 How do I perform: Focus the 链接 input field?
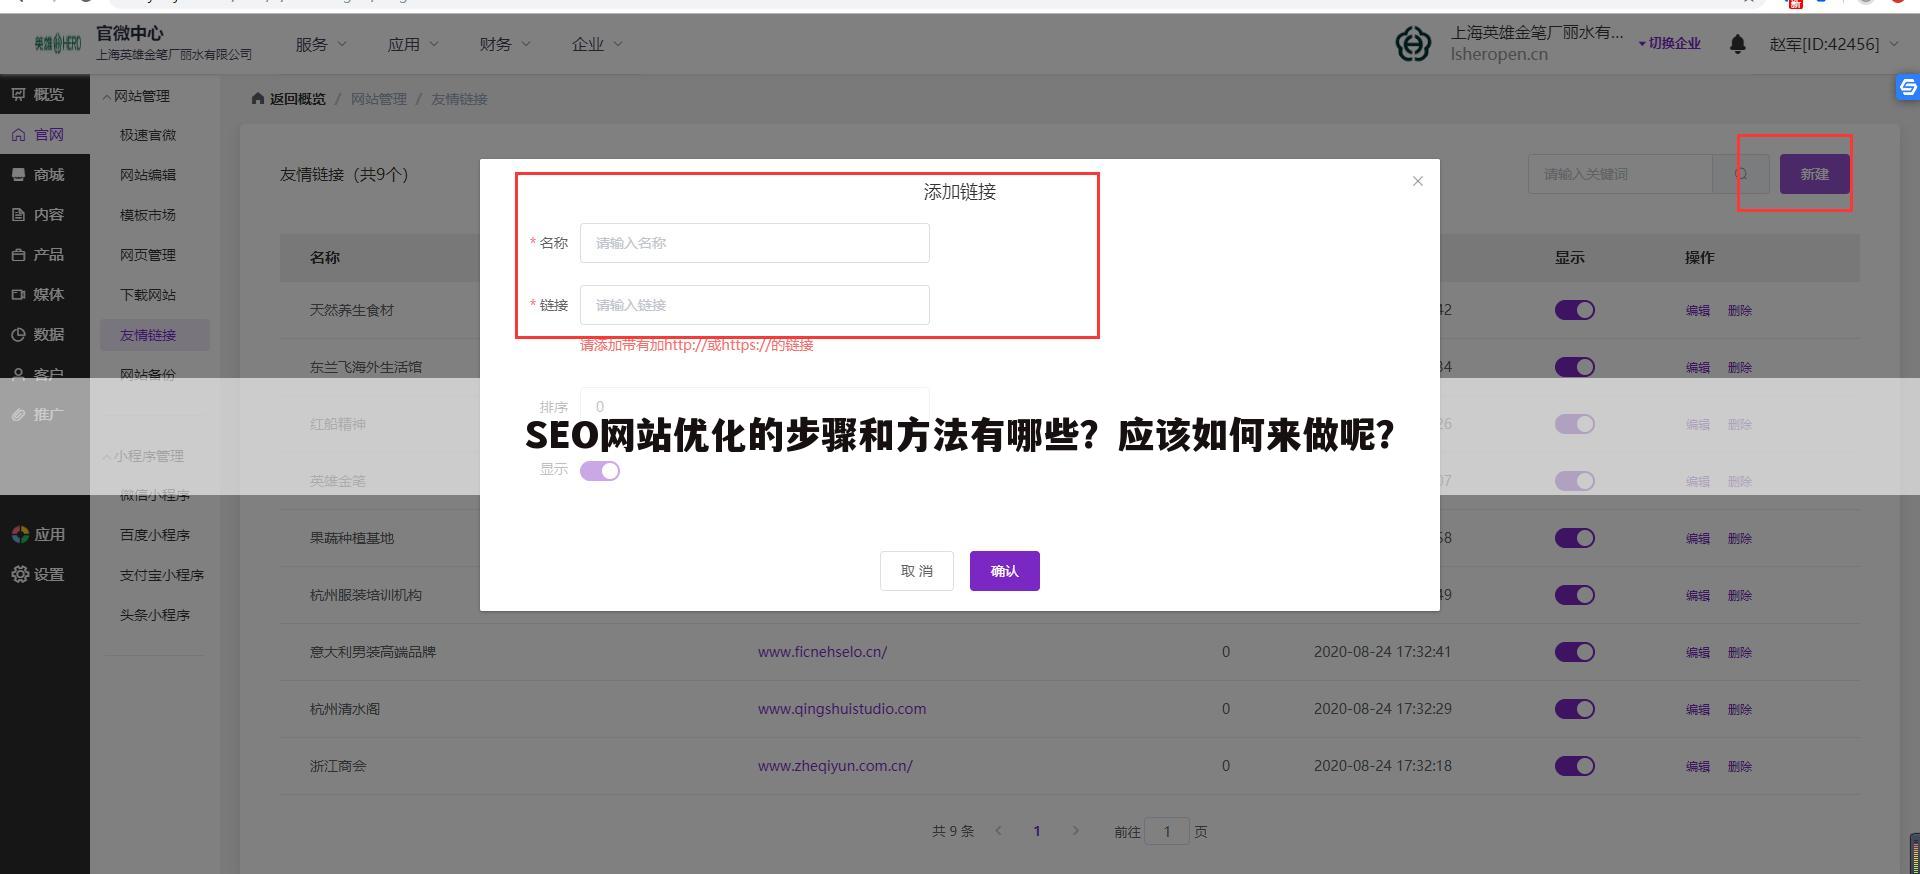754,305
